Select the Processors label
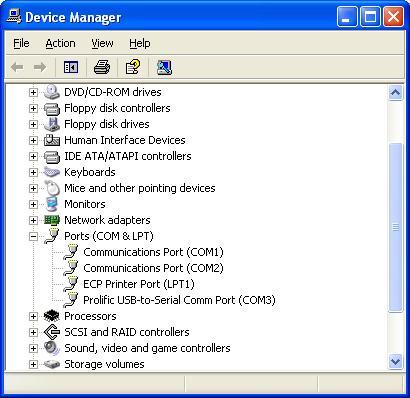410x398 pixels. [x=90, y=316]
